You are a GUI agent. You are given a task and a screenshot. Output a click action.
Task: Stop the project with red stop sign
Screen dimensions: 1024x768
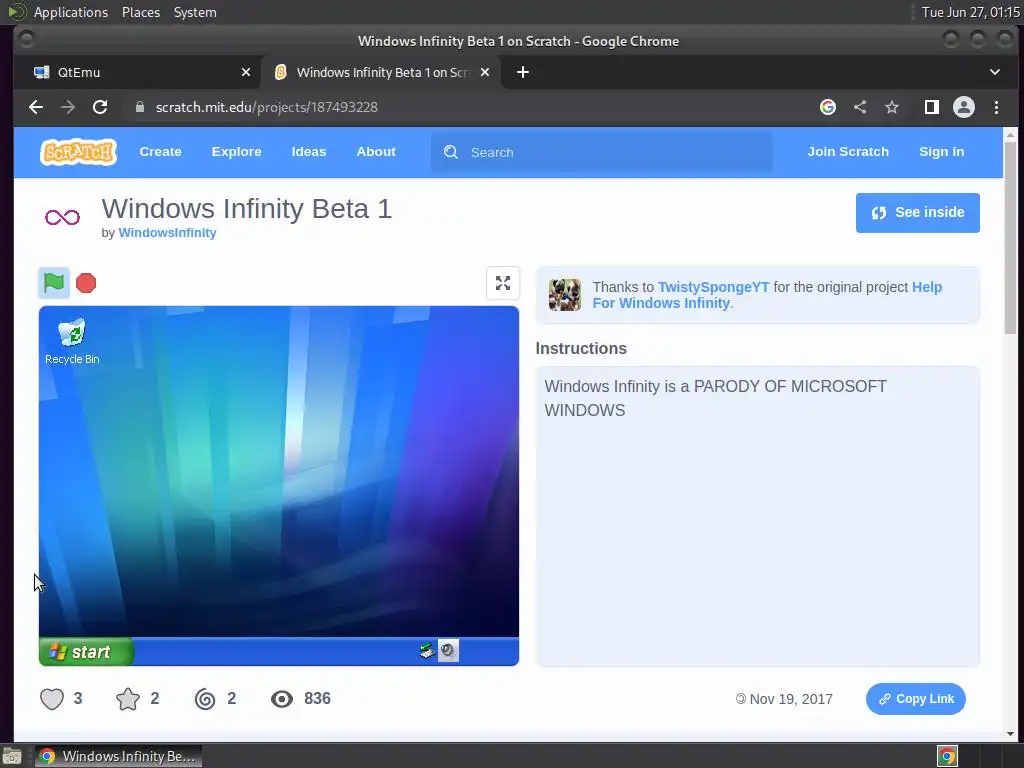[x=86, y=283]
